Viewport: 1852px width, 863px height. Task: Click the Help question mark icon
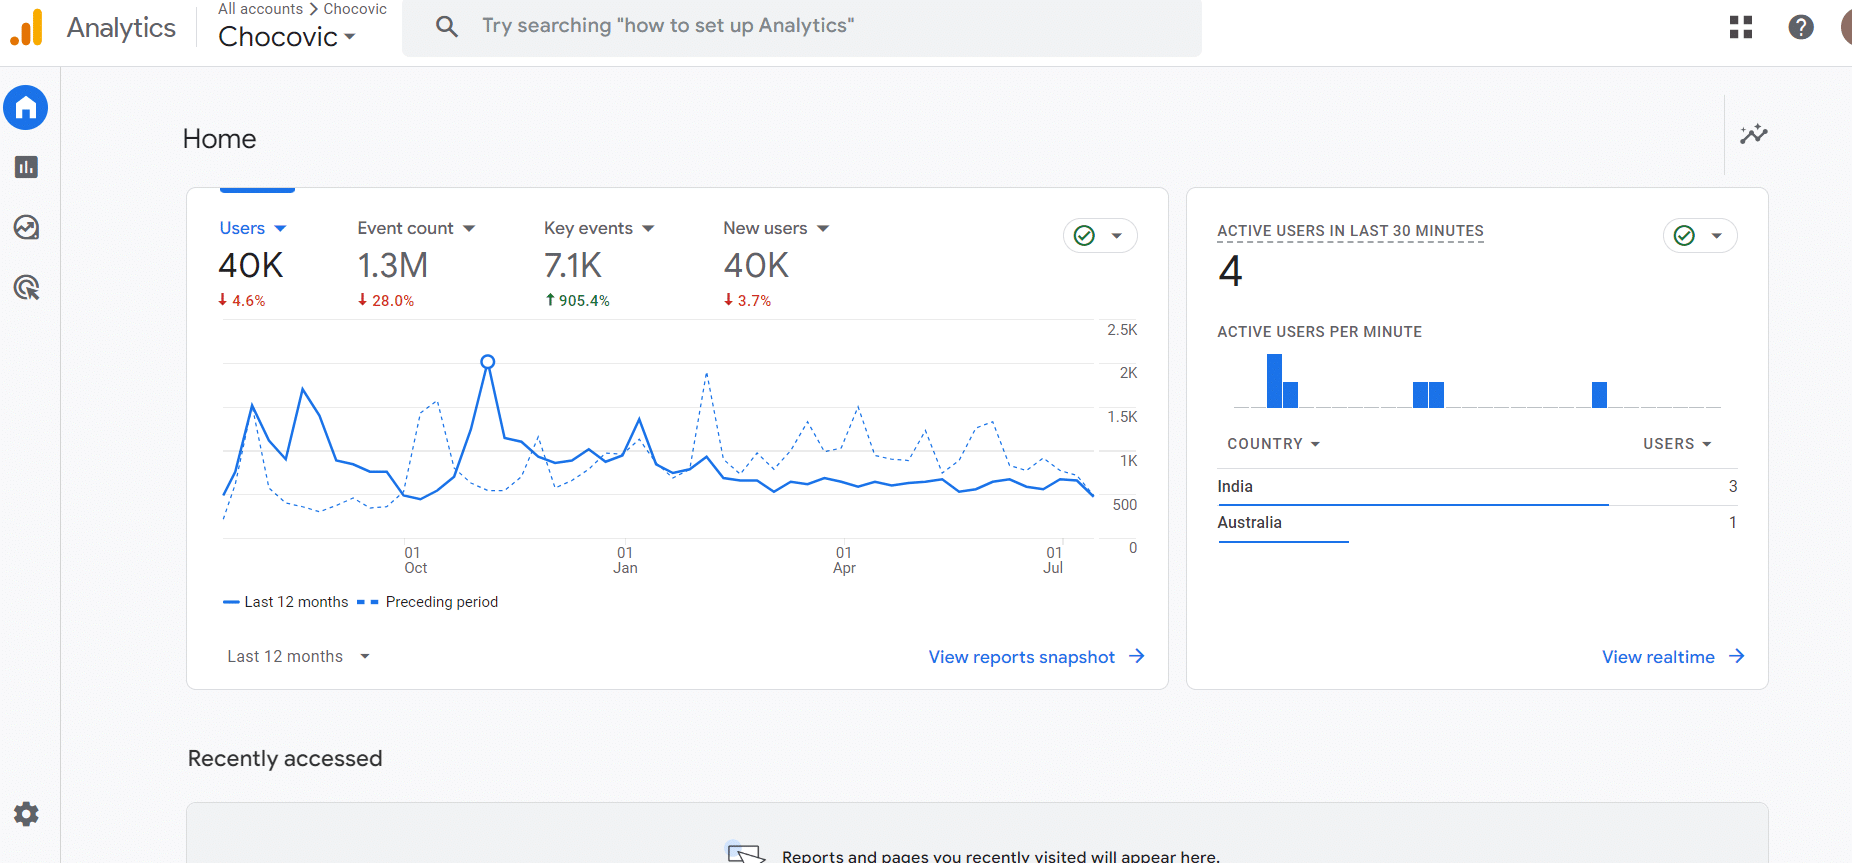click(1800, 27)
